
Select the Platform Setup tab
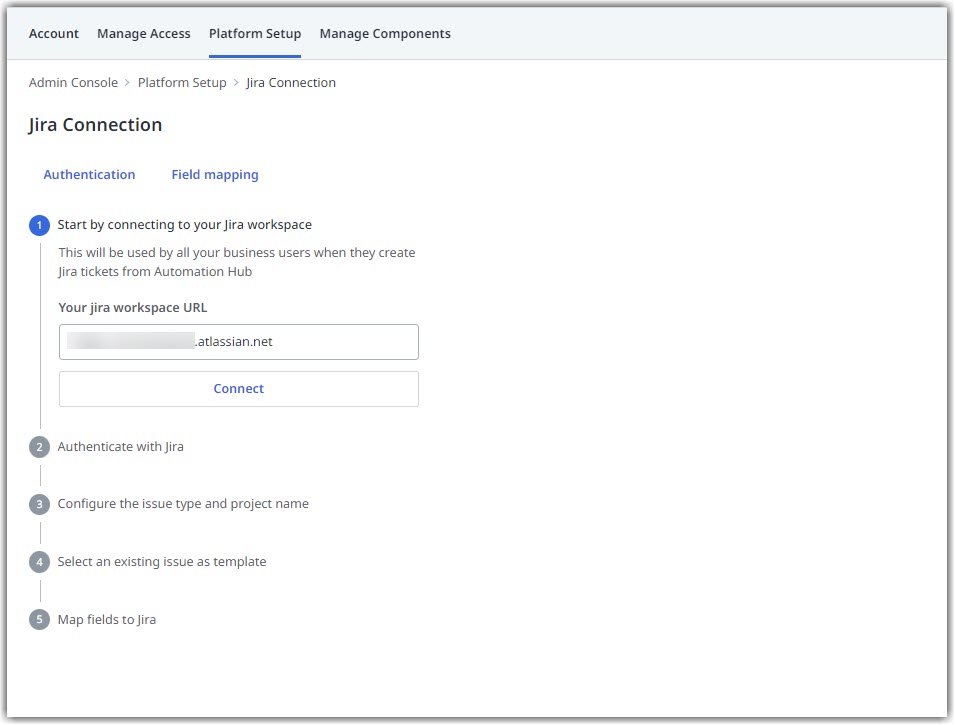click(x=255, y=34)
